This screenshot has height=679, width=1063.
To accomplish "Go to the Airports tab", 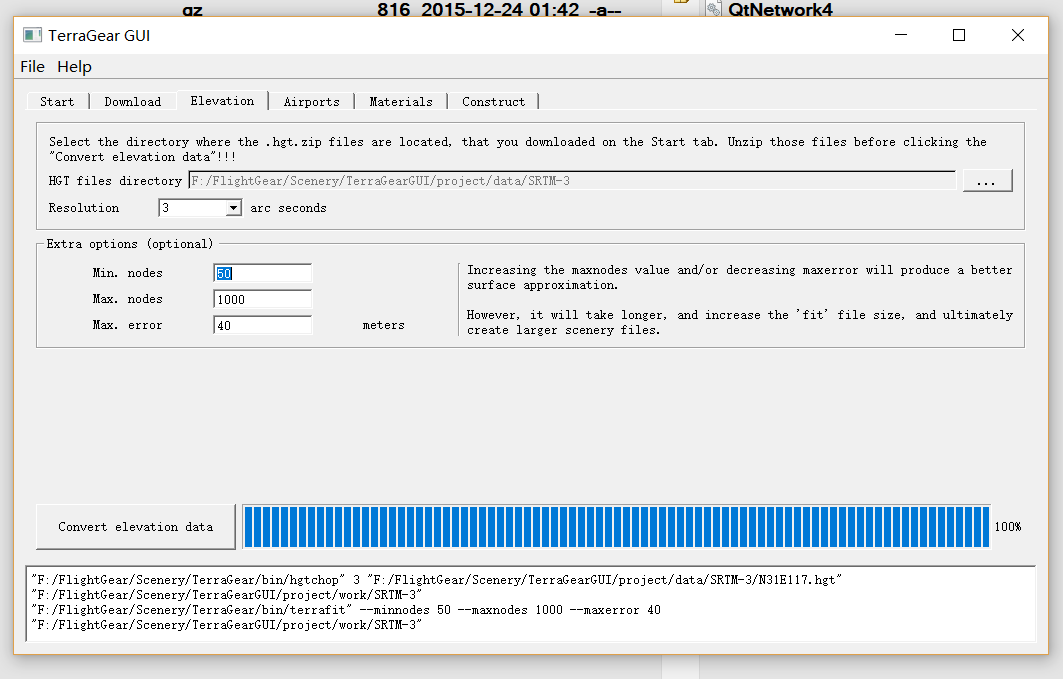I will pyautogui.click(x=312, y=102).
